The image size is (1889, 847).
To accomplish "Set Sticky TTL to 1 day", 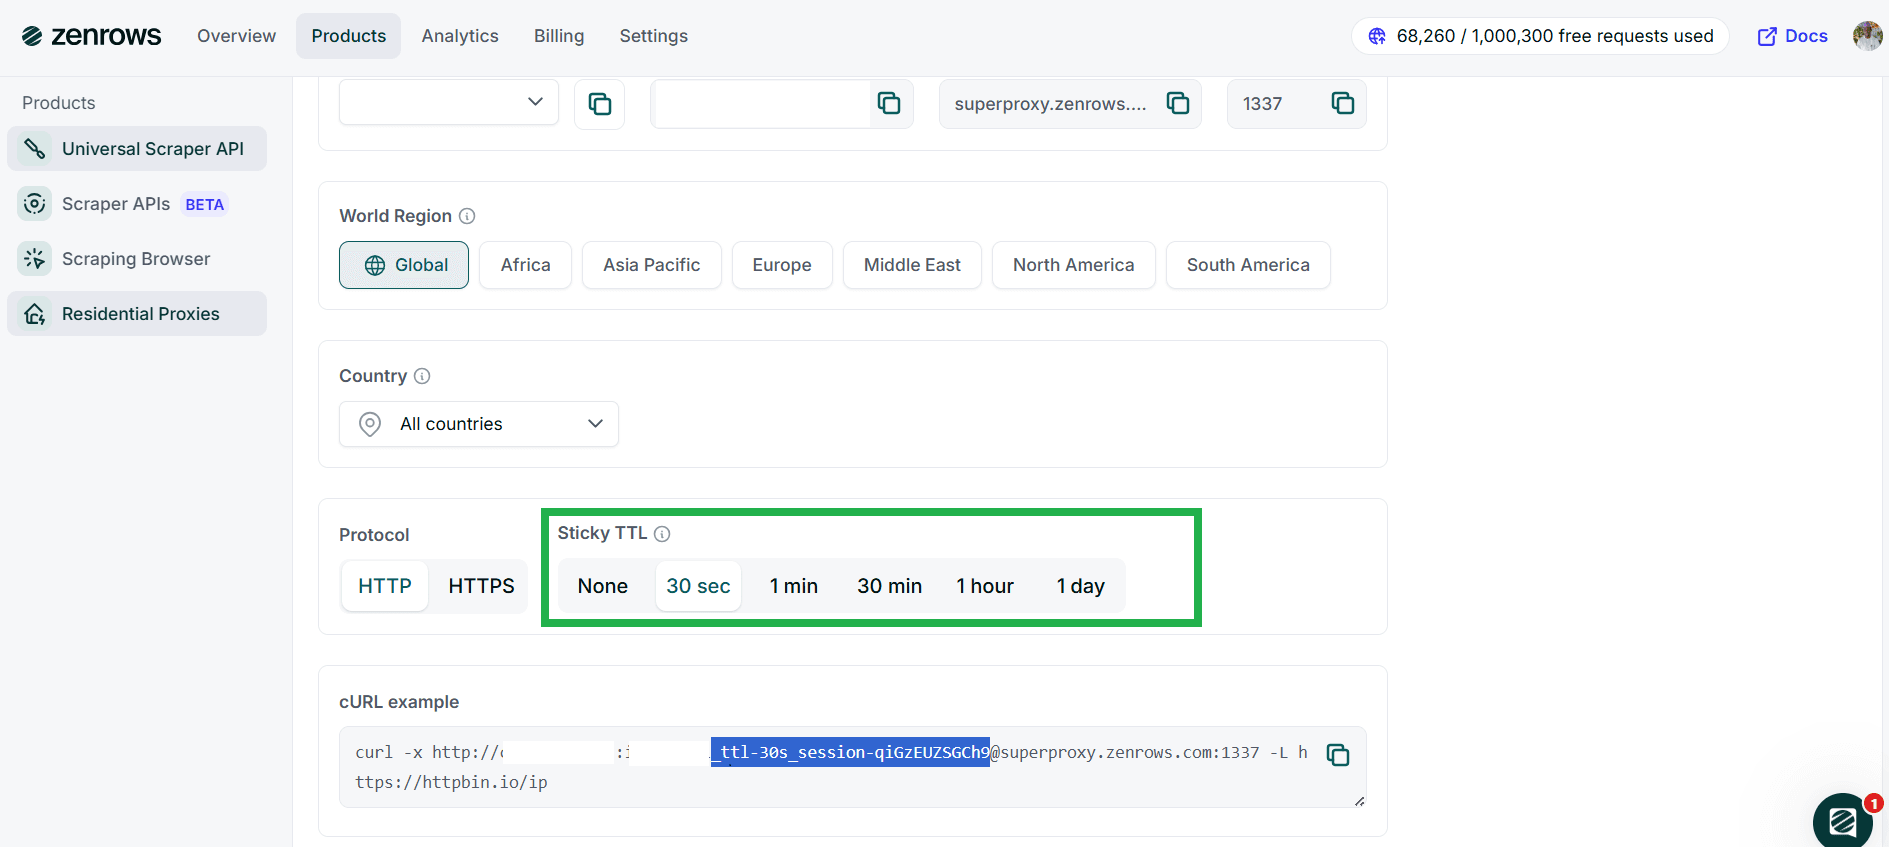I will [1081, 586].
